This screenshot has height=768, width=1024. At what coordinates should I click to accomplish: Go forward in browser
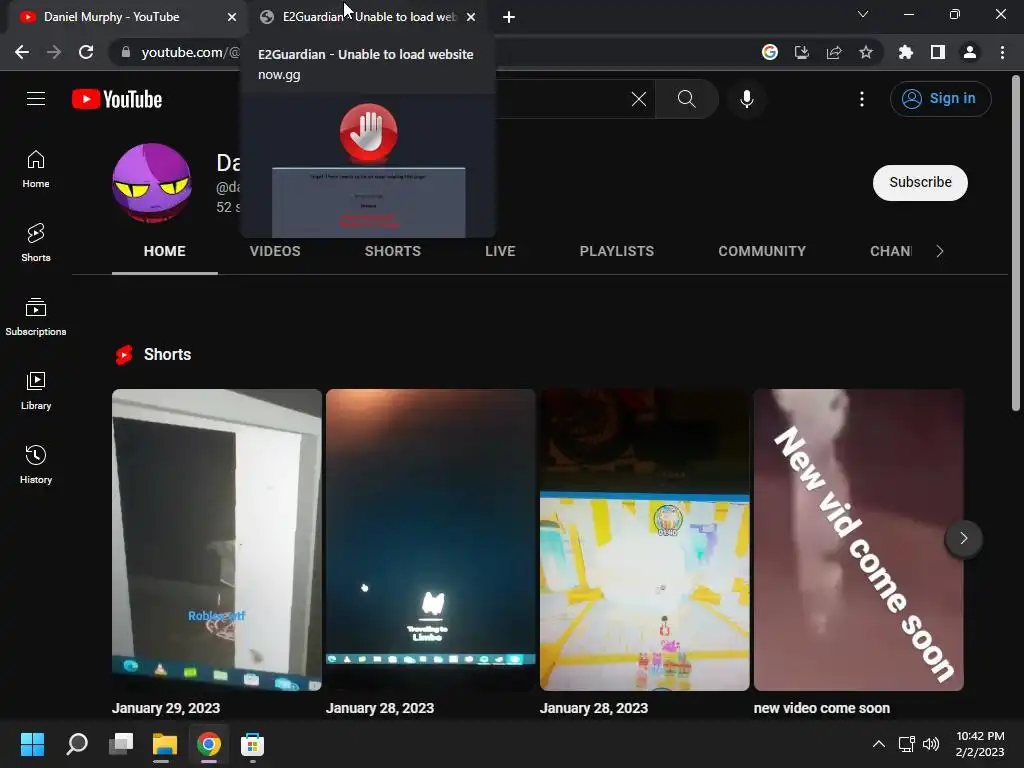[54, 52]
